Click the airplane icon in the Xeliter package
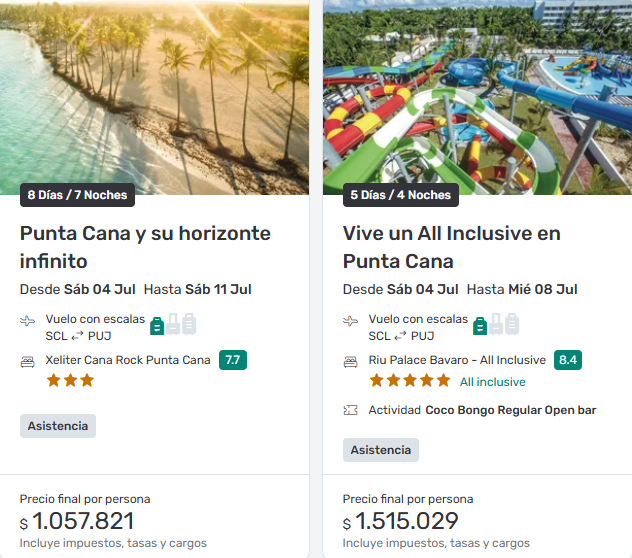Viewport: 632px width, 558px height. (x=28, y=321)
